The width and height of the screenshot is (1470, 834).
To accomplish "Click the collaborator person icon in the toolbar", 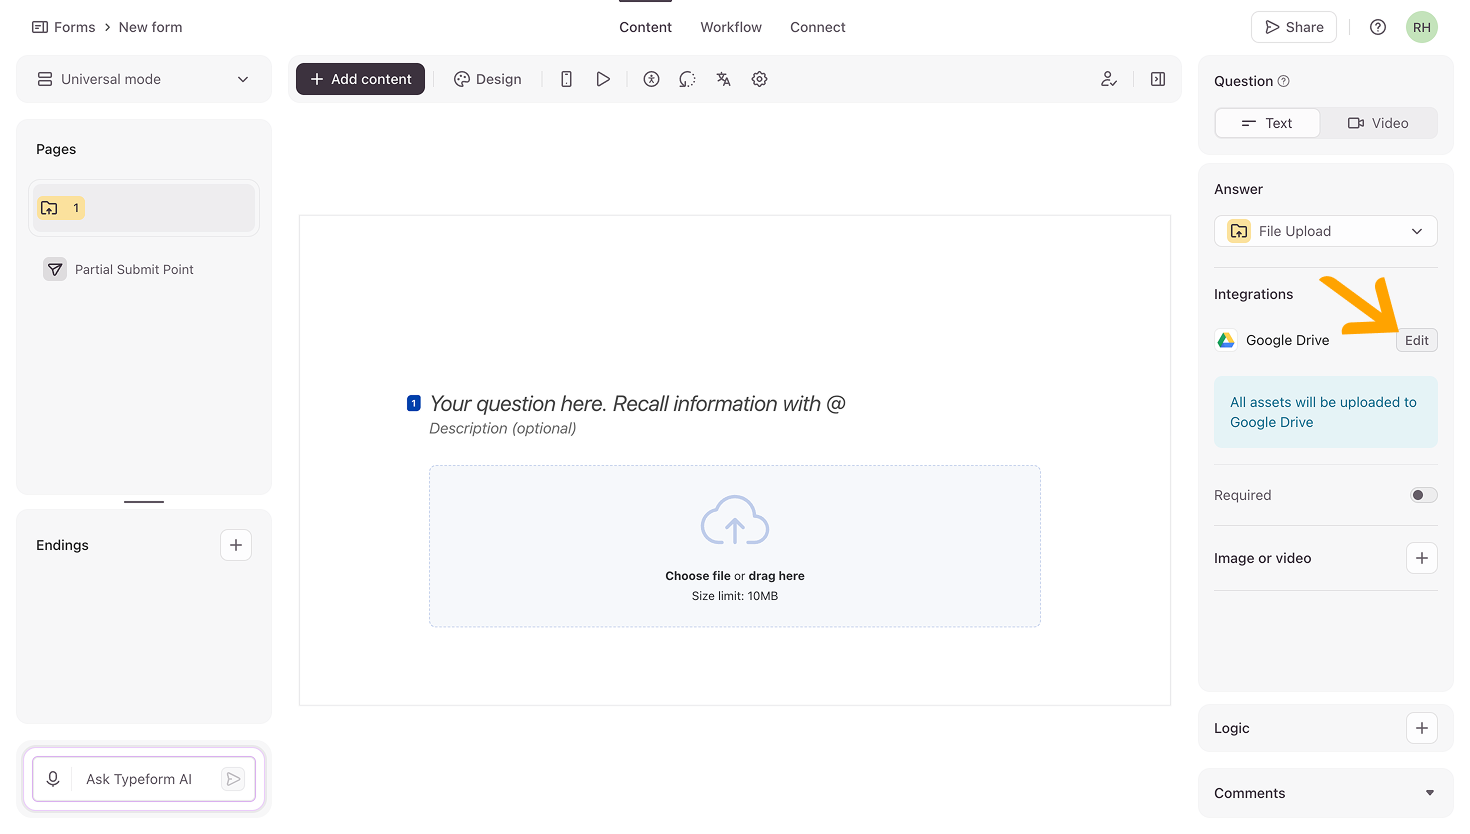I will (1109, 79).
